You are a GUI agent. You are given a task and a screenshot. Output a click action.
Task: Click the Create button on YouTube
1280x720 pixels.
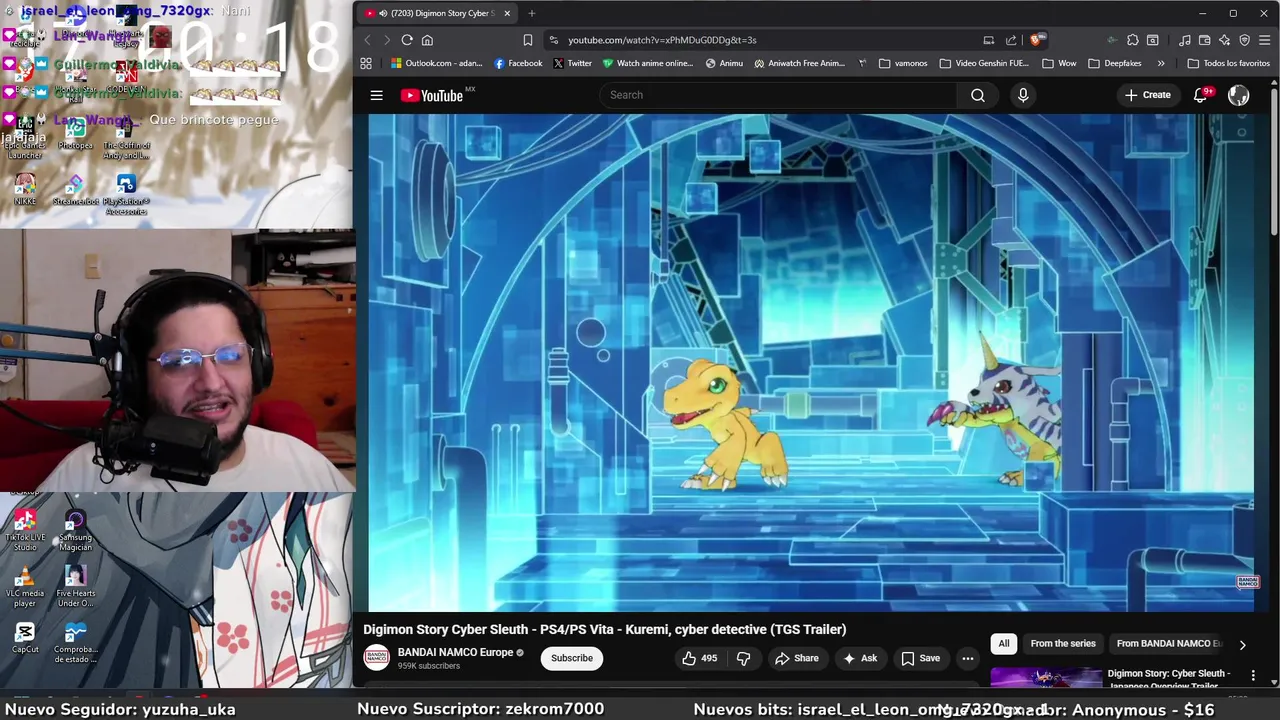[1147, 95]
